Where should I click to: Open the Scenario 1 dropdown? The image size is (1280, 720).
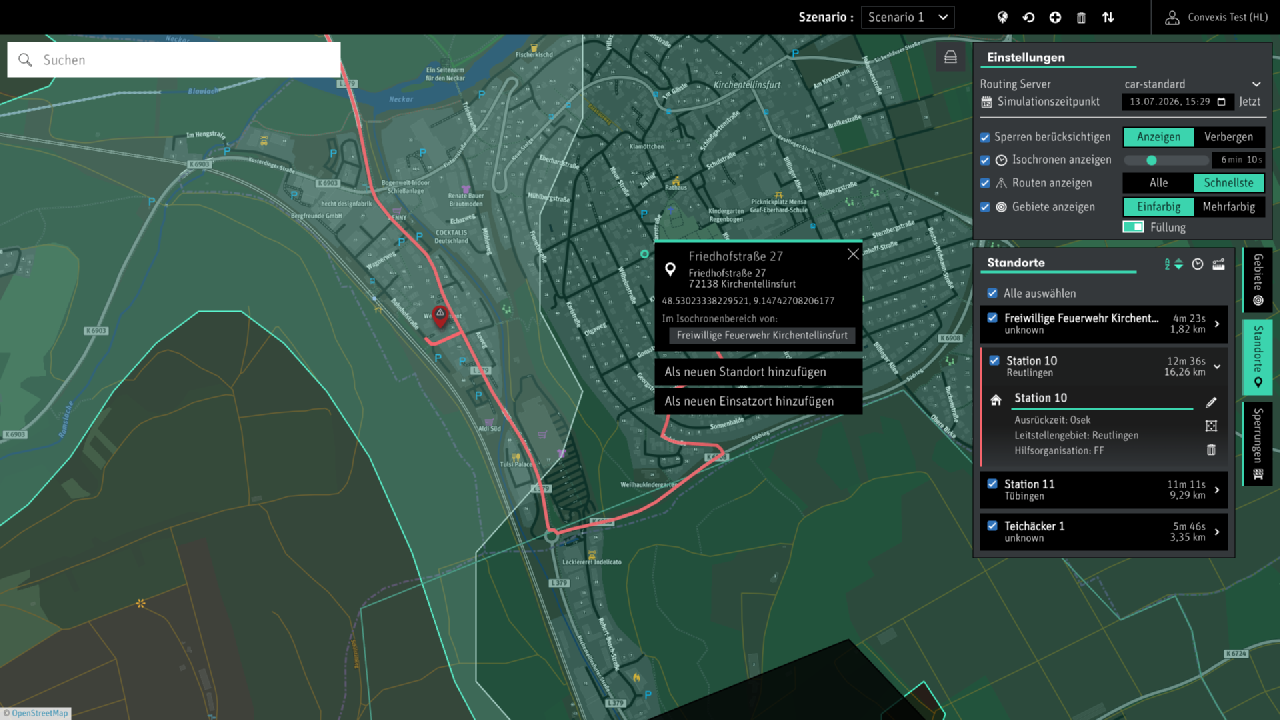point(907,17)
